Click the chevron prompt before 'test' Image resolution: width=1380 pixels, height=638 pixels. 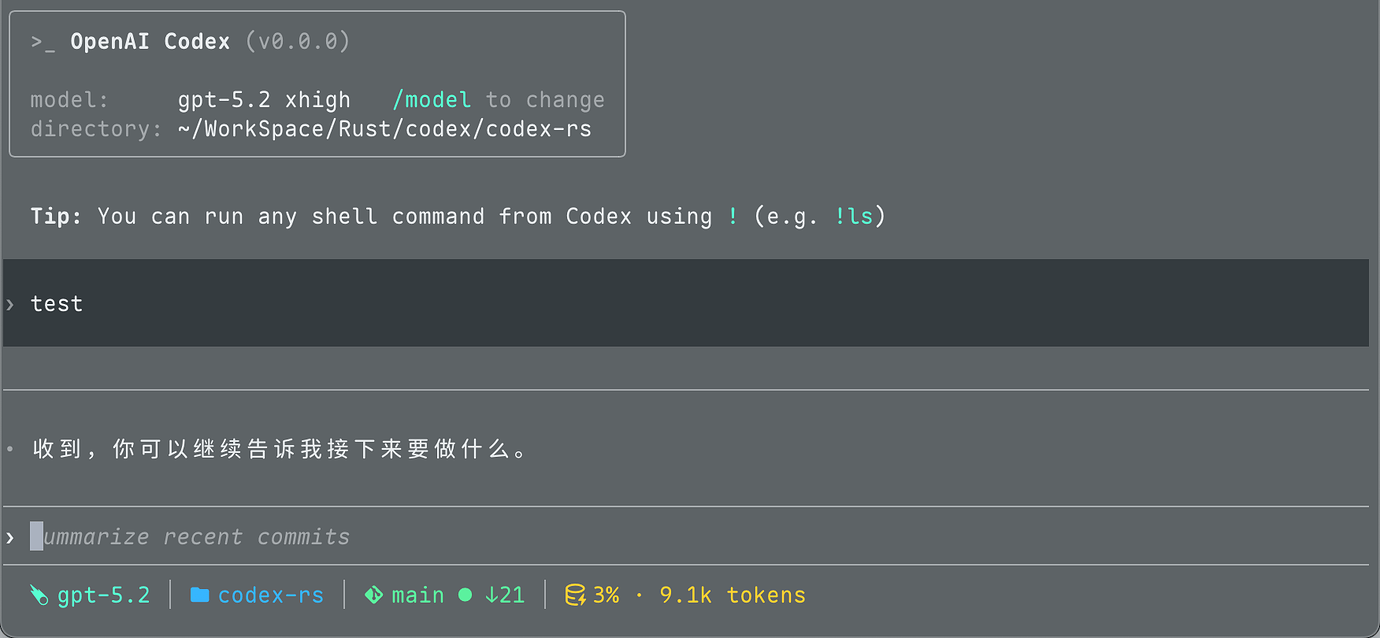coord(10,304)
